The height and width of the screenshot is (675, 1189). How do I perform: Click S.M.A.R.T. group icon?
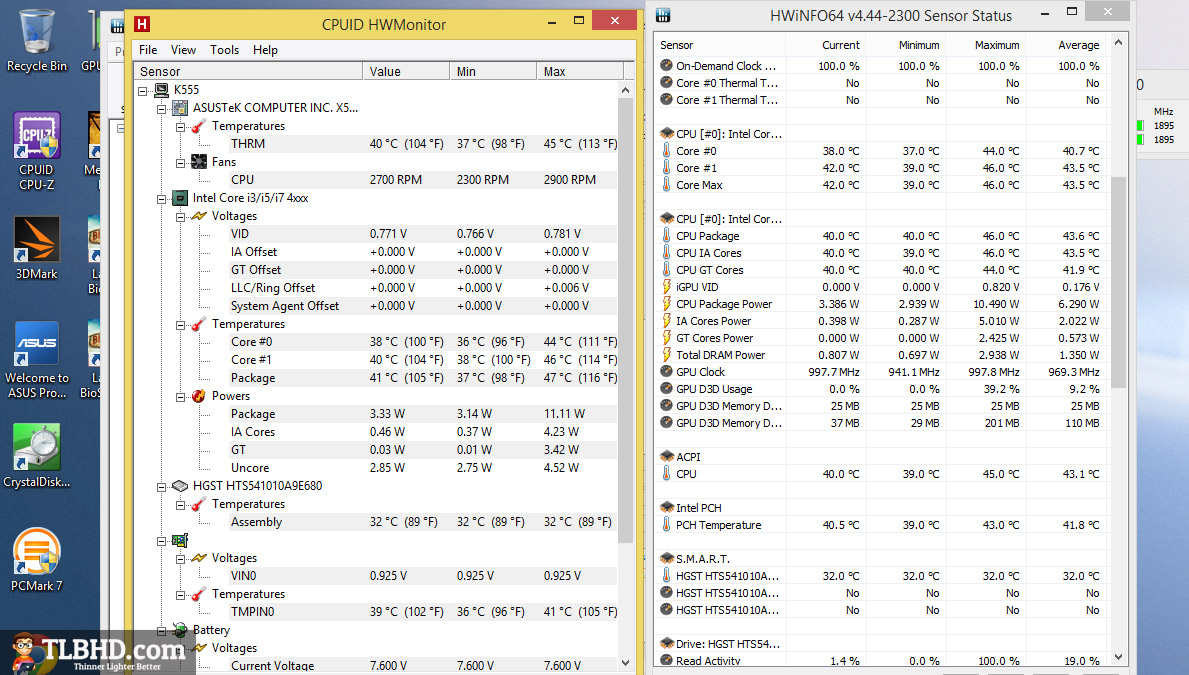click(x=667, y=558)
